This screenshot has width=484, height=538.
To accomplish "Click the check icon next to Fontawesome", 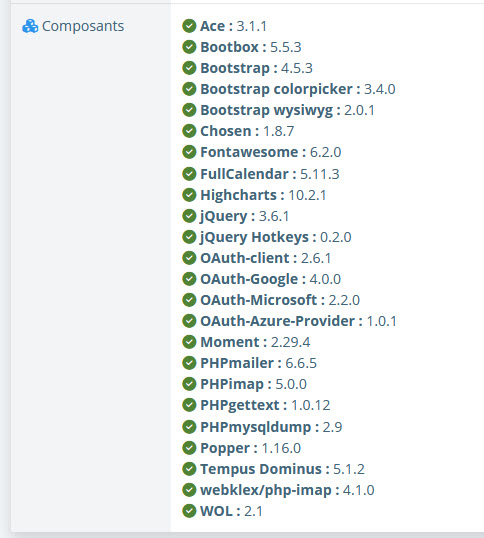I will coord(189,152).
